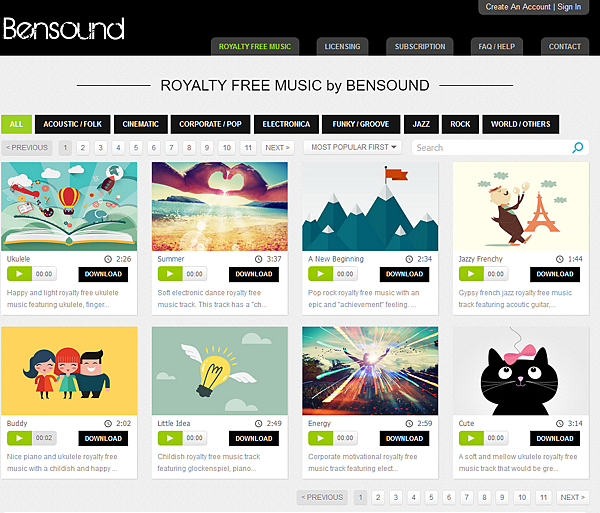The width and height of the screenshot is (600, 513).
Task: Select the Electronica genre filter
Action: 286,124
